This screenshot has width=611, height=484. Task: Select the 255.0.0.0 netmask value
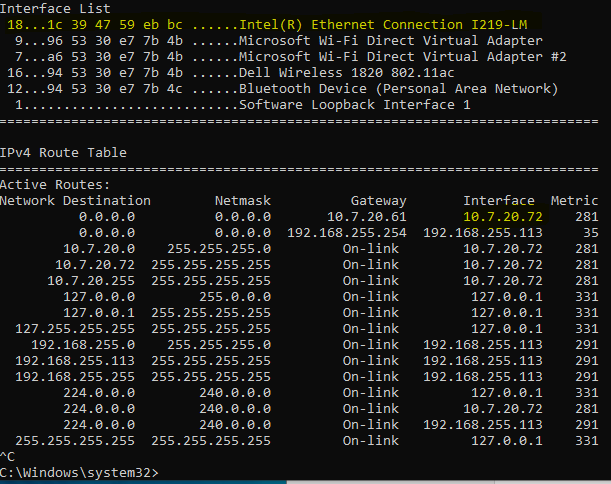click(x=235, y=297)
